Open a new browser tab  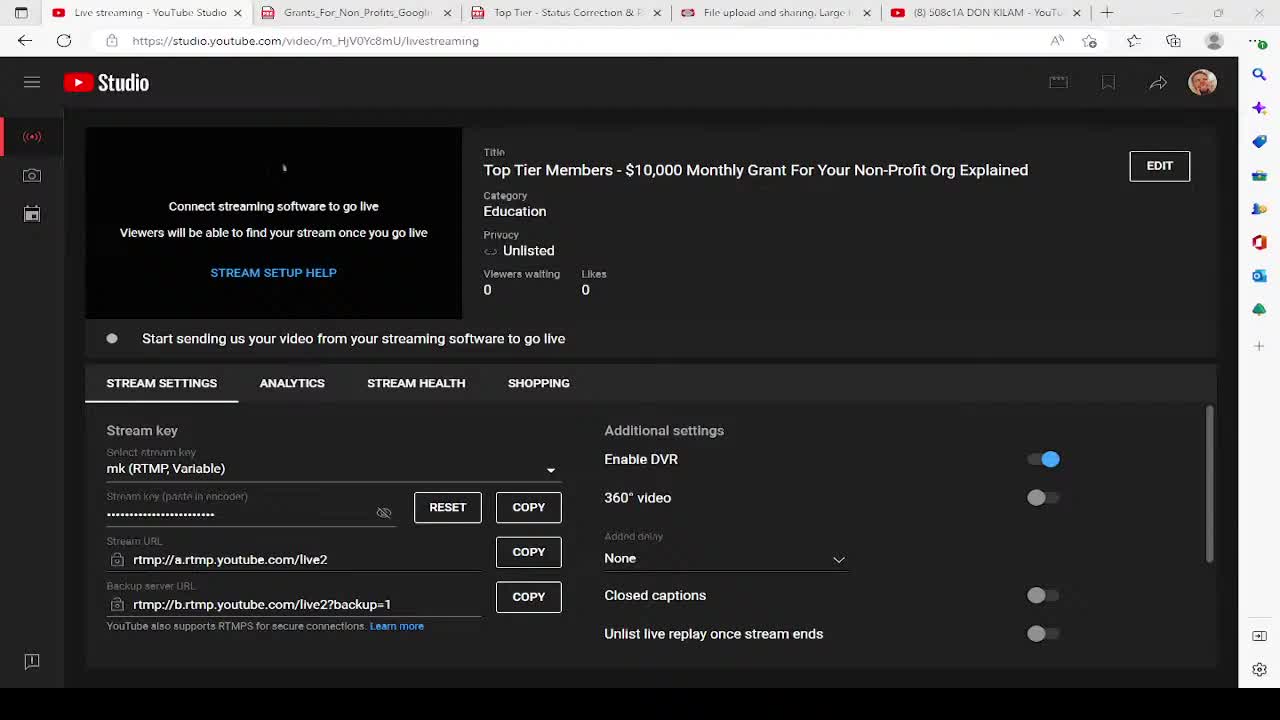[x=1107, y=13]
